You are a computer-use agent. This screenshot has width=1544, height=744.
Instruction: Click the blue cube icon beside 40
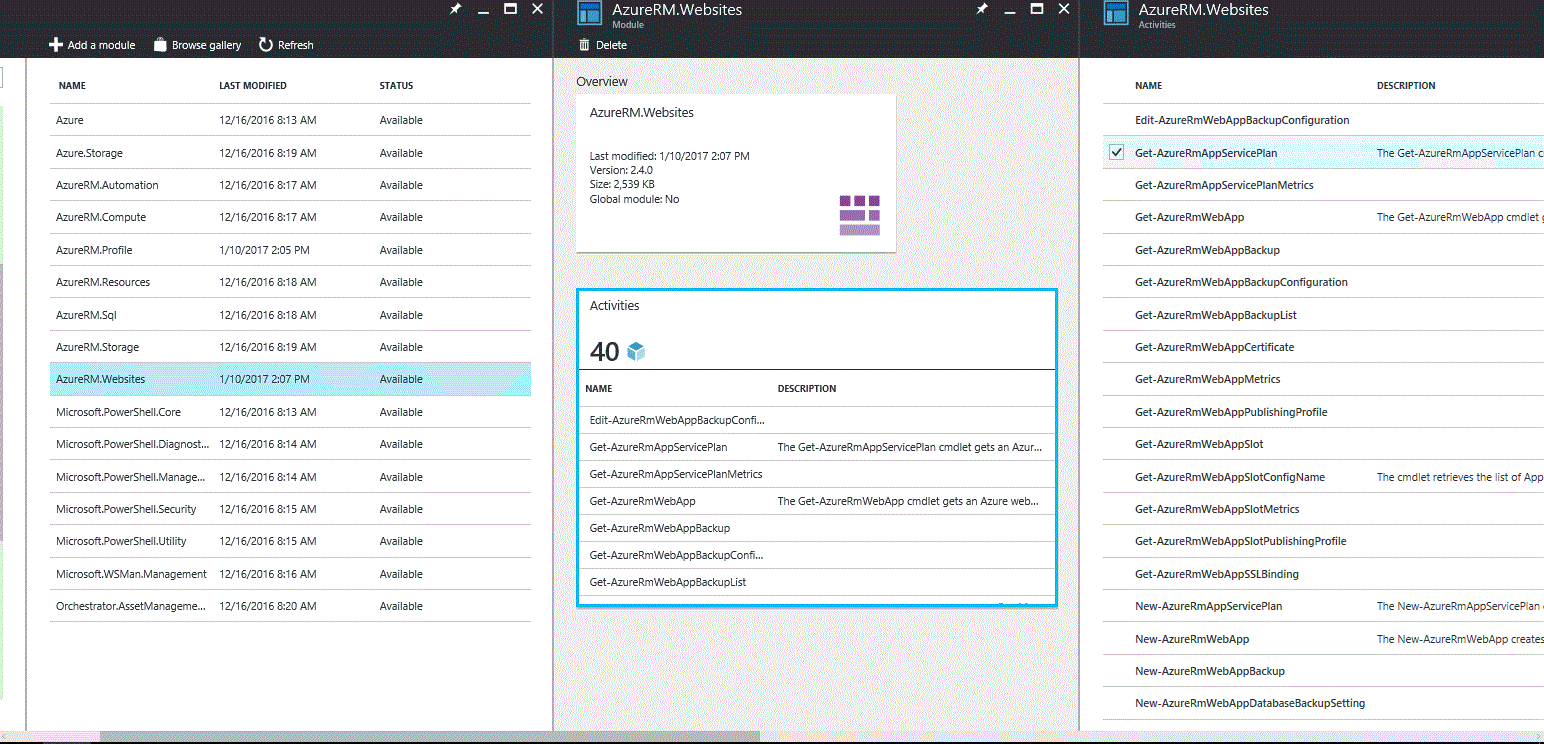(x=636, y=351)
